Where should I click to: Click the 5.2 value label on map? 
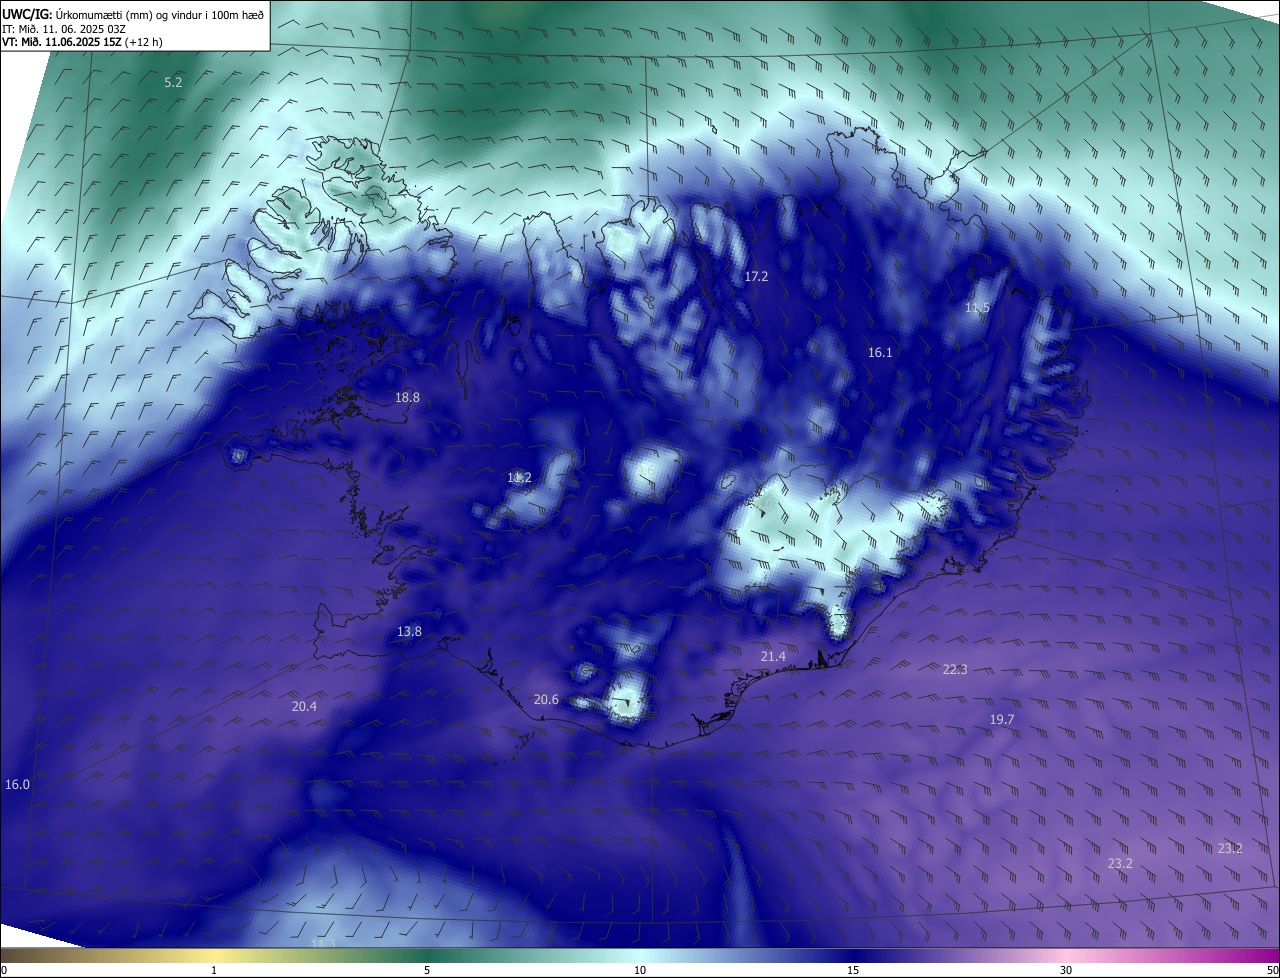pyautogui.click(x=173, y=82)
